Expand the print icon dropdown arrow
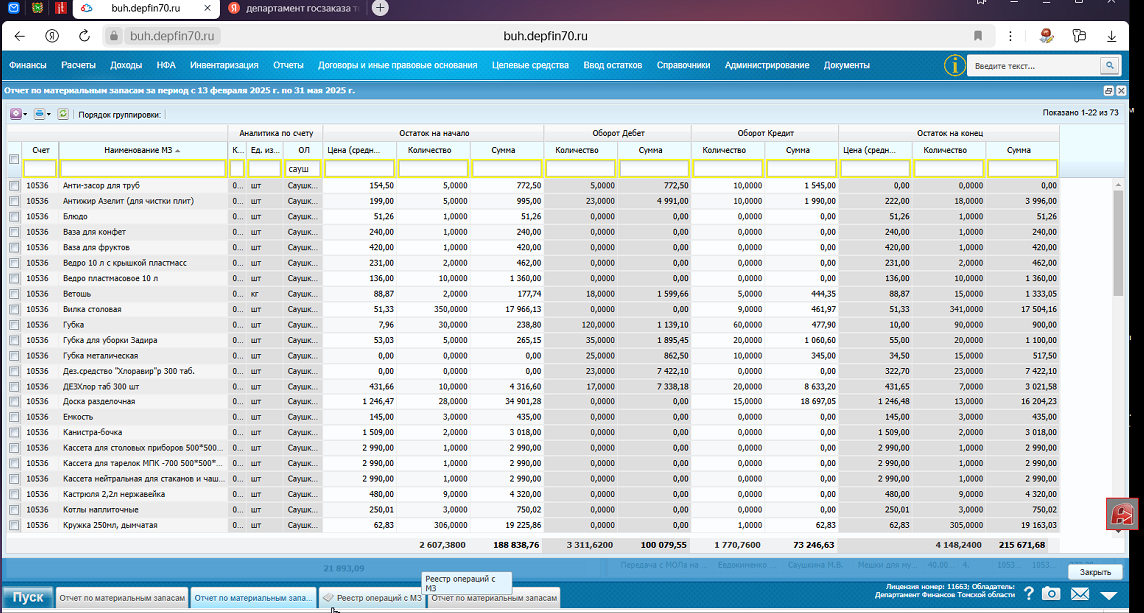This screenshot has width=1144, height=613. (49, 115)
